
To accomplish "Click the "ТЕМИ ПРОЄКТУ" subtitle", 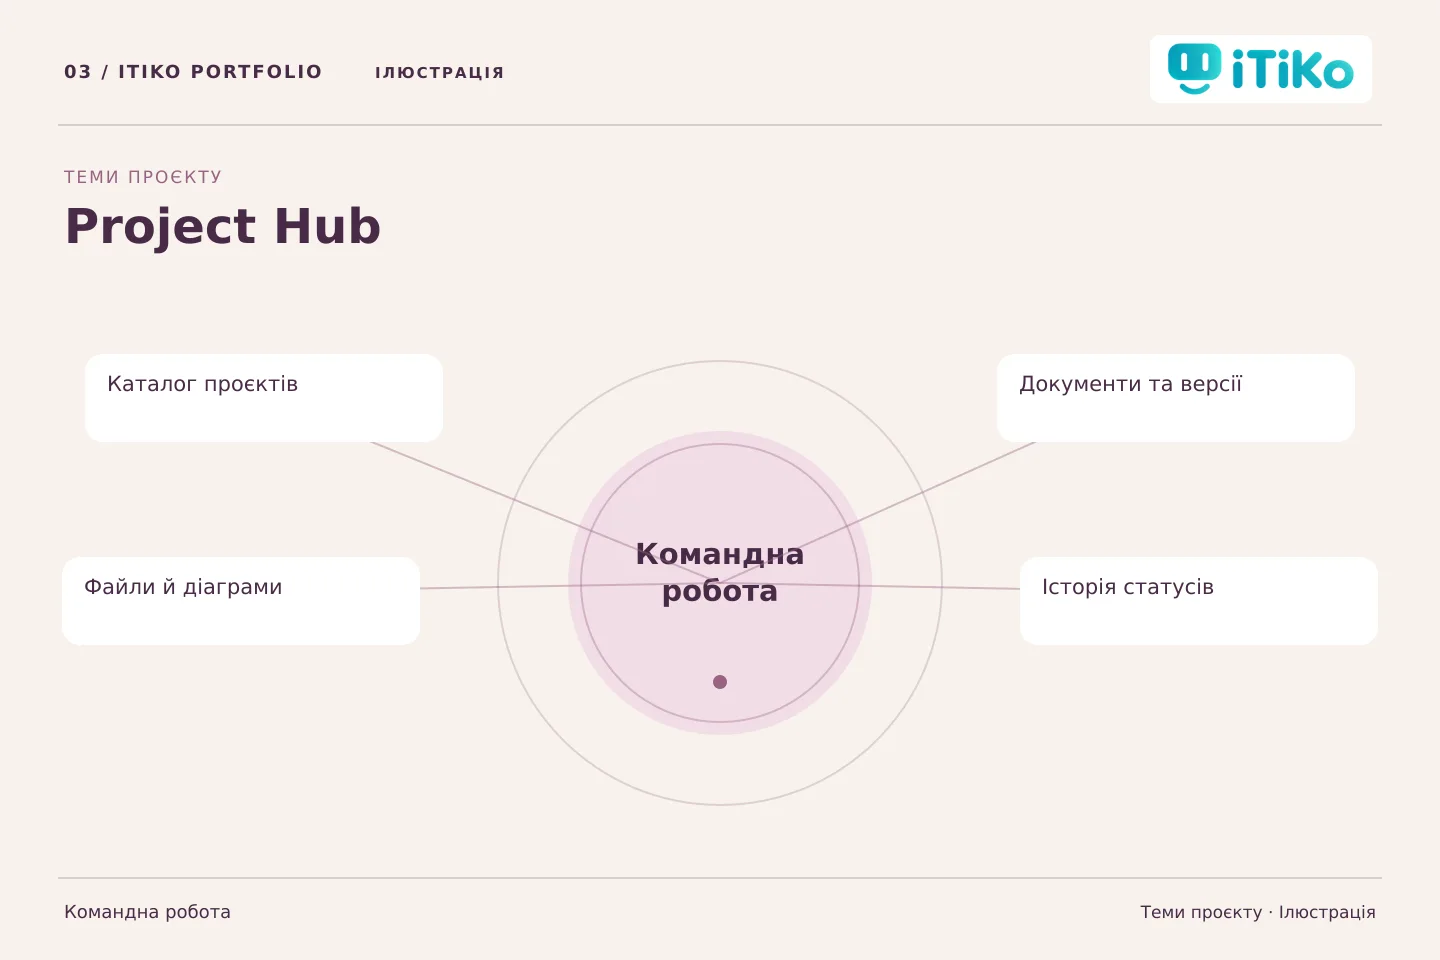I will [143, 177].
